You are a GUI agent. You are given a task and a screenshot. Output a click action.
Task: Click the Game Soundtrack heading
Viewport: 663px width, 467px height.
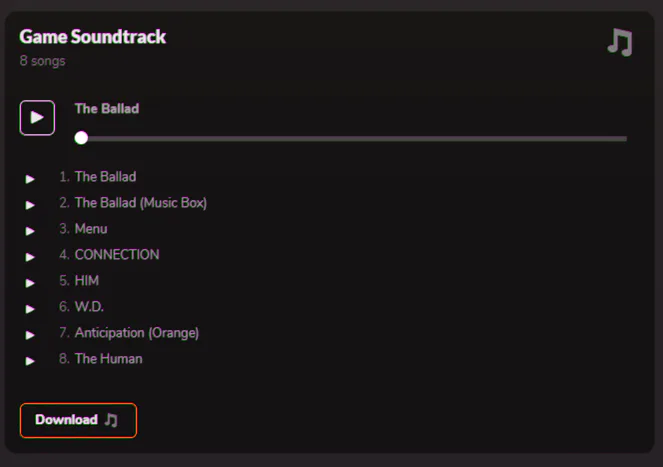tap(93, 37)
